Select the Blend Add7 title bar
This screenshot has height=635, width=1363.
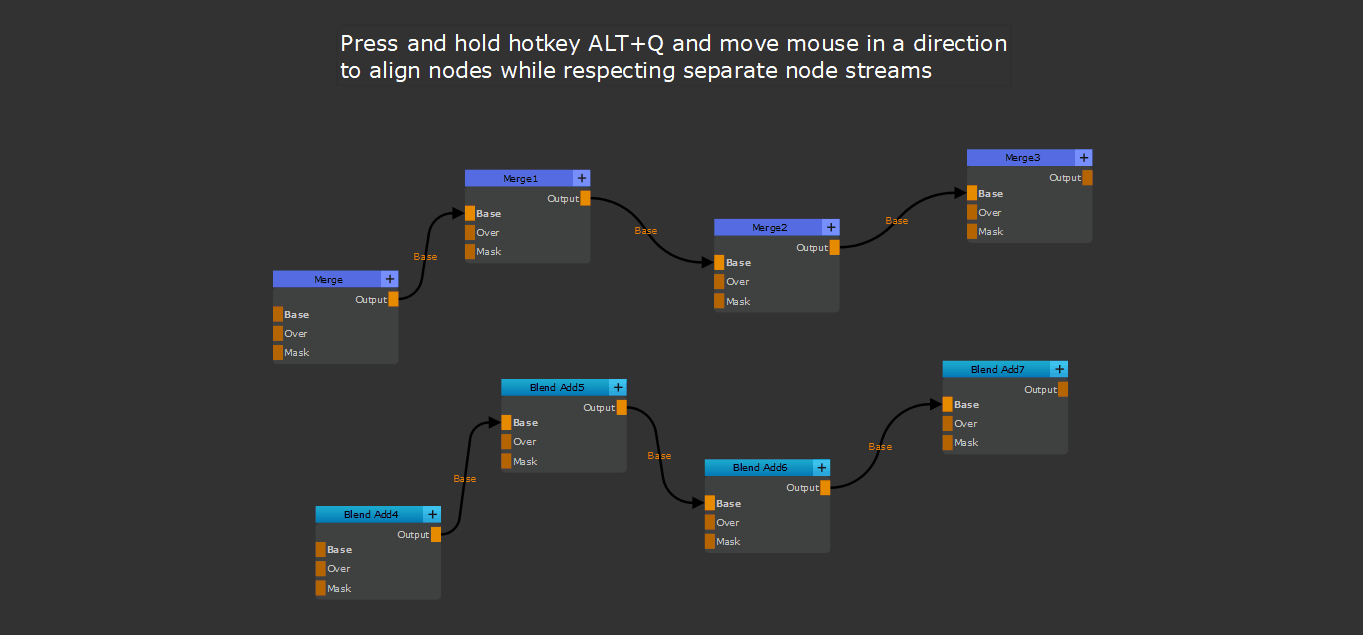click(x=996, y=369)
